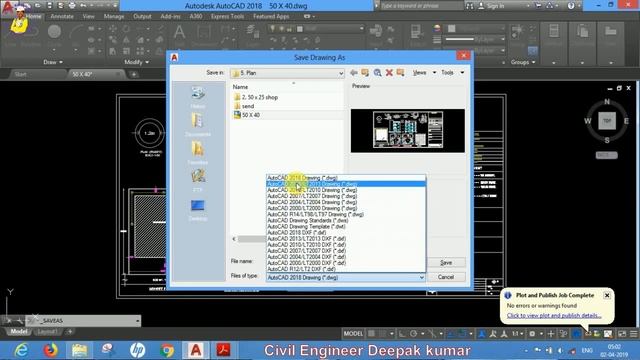Open Desktop place in Save dialog sidebar
This screenshot has width=640, height=360.
(x=198, y=210)
